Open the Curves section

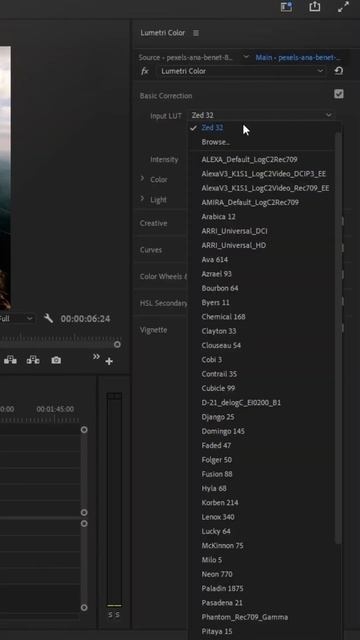point(151,250)
